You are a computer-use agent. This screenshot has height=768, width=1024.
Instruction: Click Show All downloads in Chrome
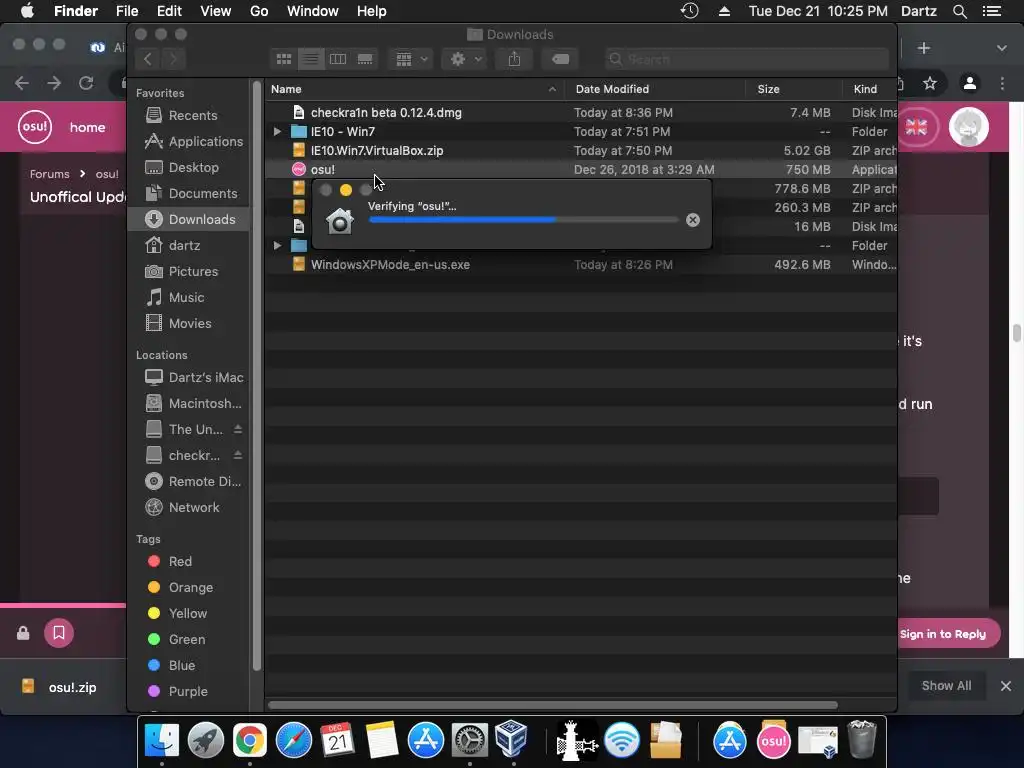click(946, 686)
